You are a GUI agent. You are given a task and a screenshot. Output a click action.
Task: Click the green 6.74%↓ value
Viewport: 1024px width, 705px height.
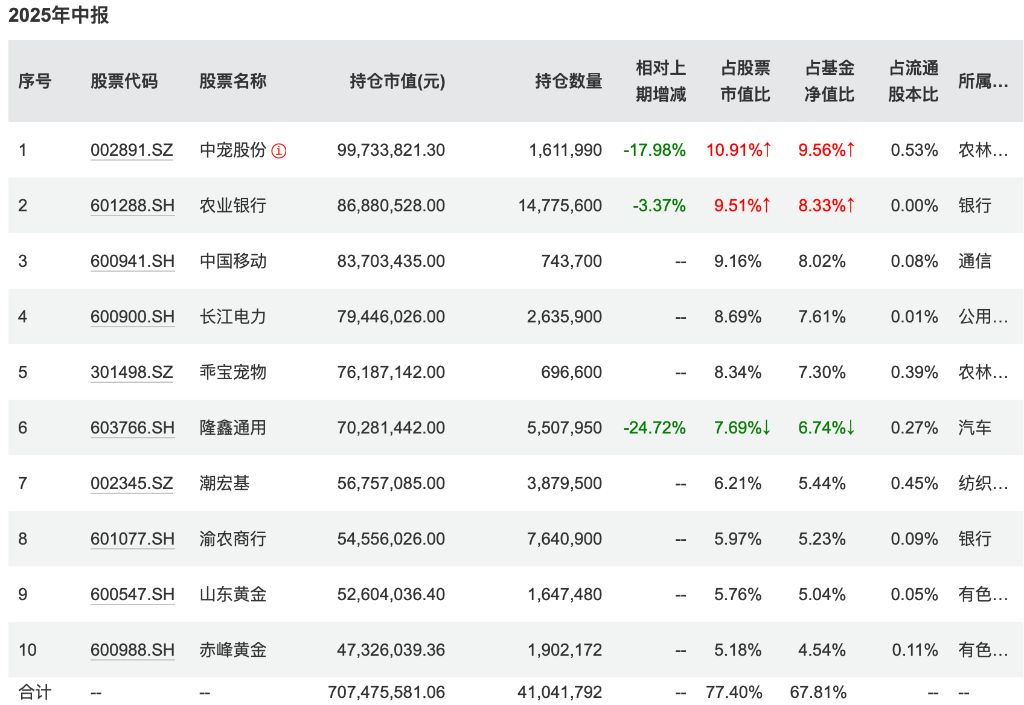pos(827,428)
